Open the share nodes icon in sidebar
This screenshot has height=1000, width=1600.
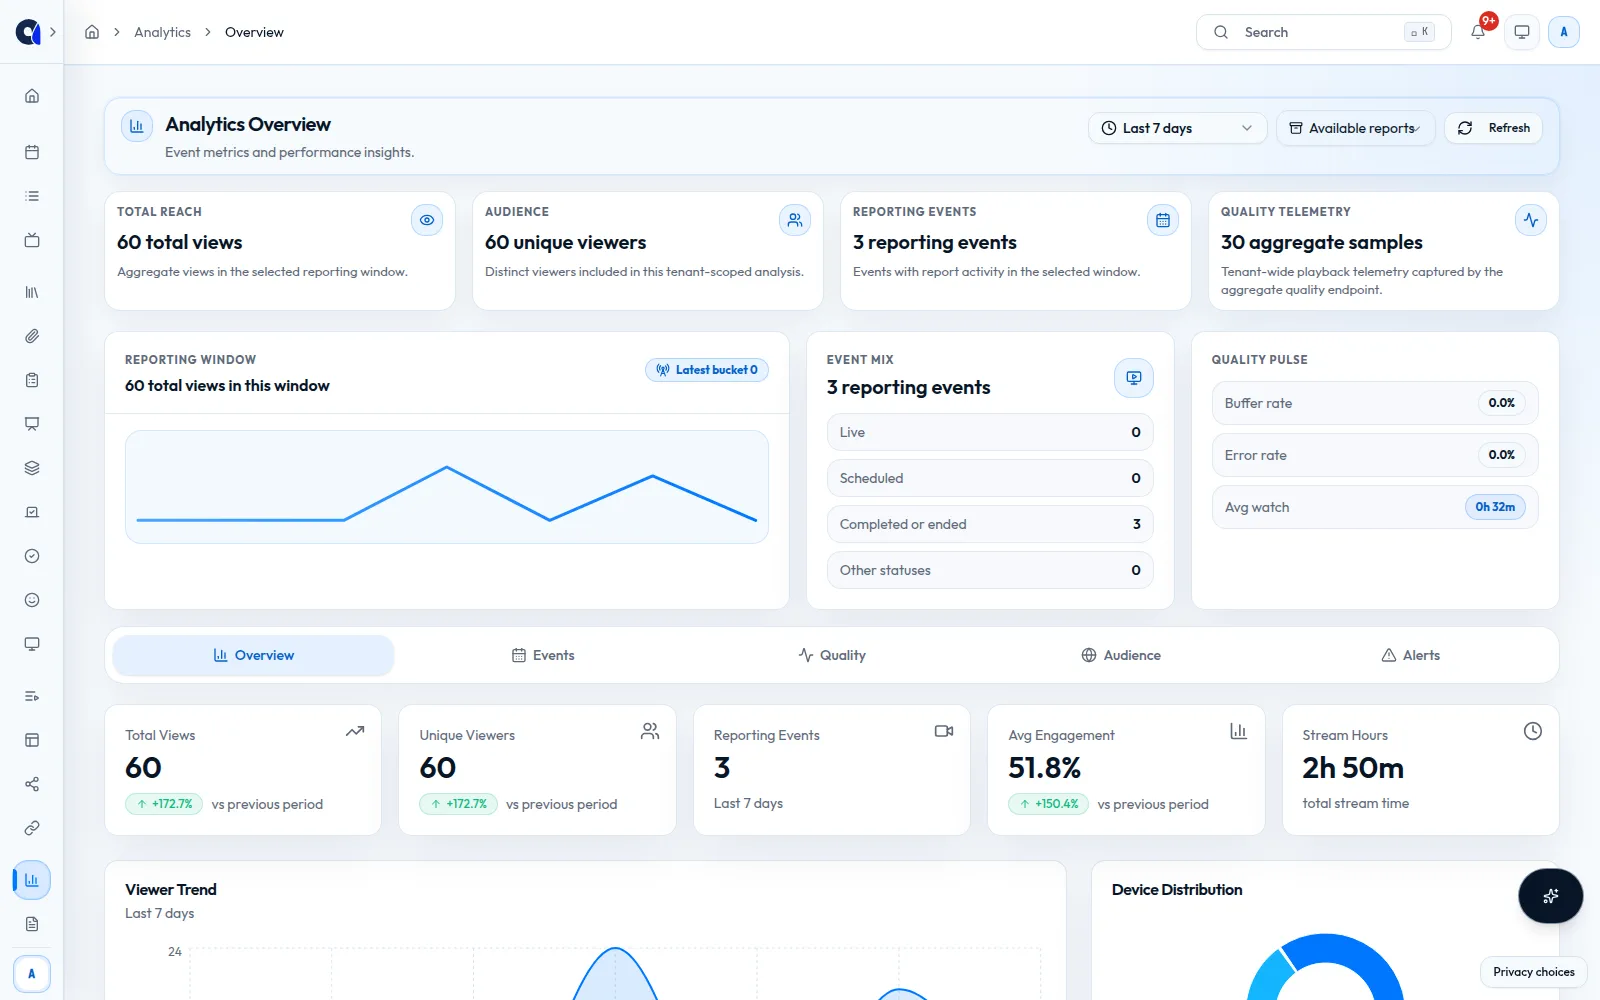tap(32, 784)
